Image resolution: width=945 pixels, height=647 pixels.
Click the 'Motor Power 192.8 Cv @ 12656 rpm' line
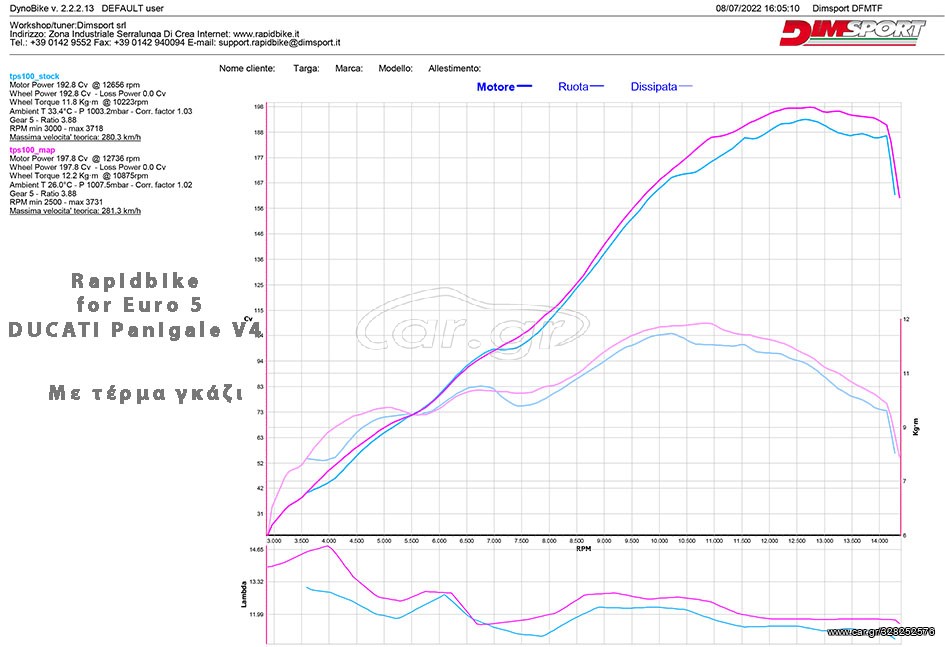point(75,85)
